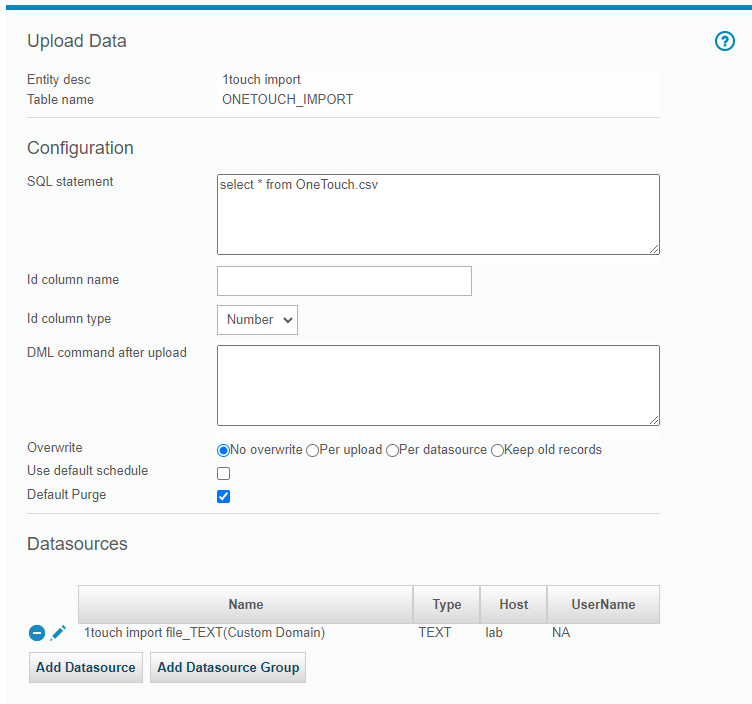Click into the SQL statement text area
The height and width of the screenshot is (704, 752).
[437, 214]
